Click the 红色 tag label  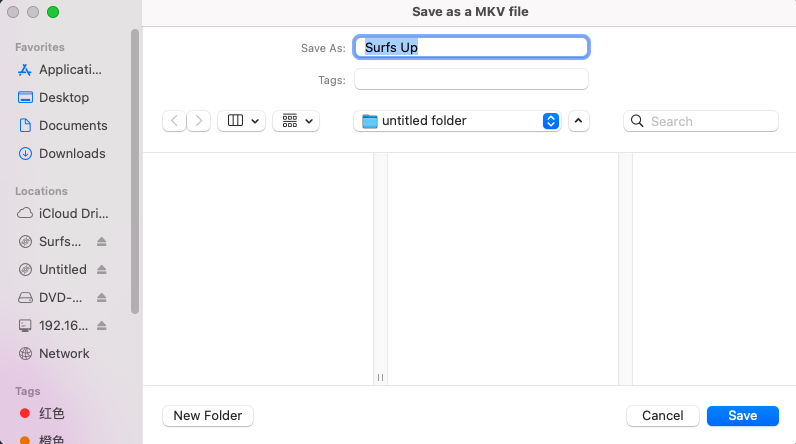[x=52, y=414]
